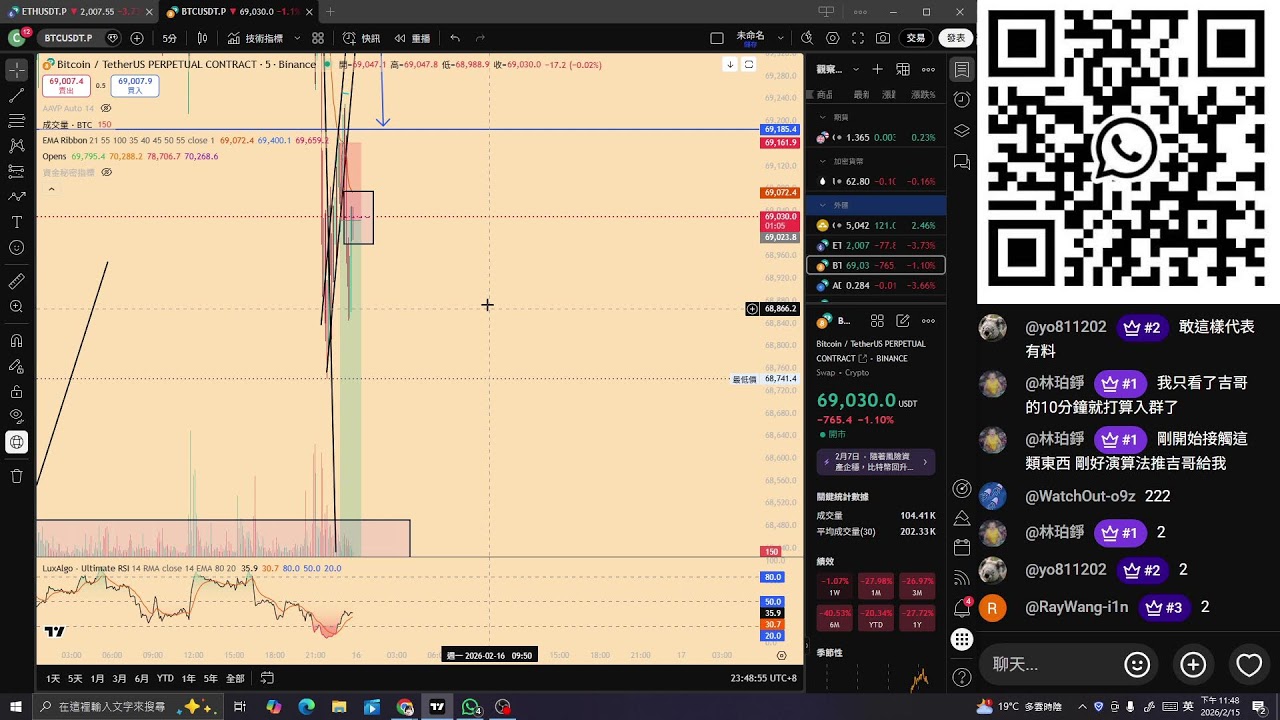Open the object tree layers panel
The image size is (1280, 720).
pyautogui.click(x=962, y=131)
